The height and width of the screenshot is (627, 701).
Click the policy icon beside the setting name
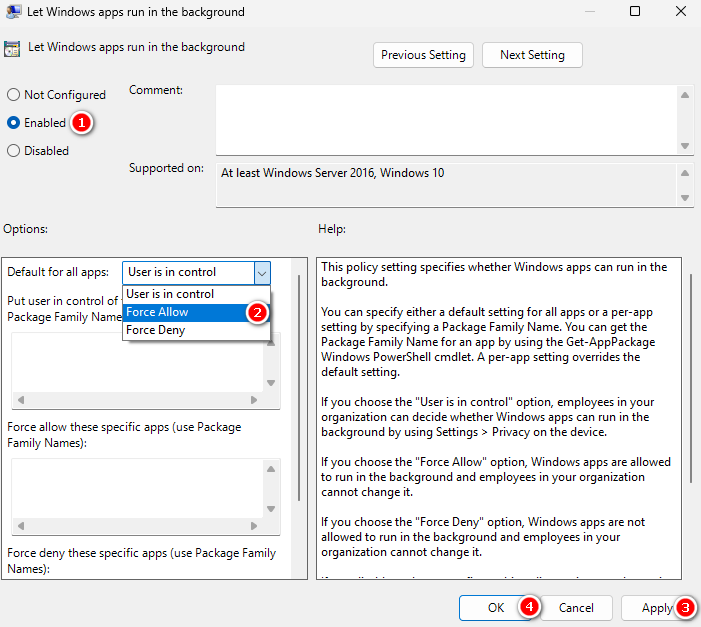pyautogui.click(x=11, y=48)
